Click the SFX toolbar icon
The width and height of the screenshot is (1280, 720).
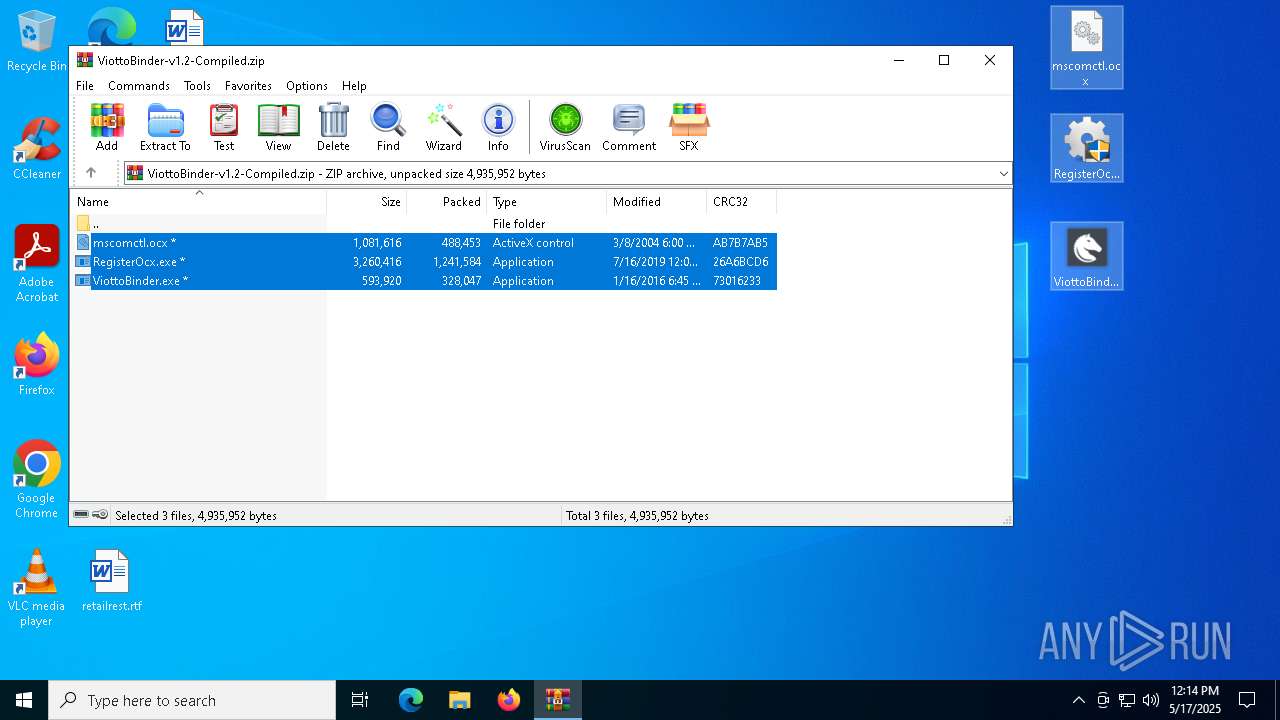coord(689,127)
